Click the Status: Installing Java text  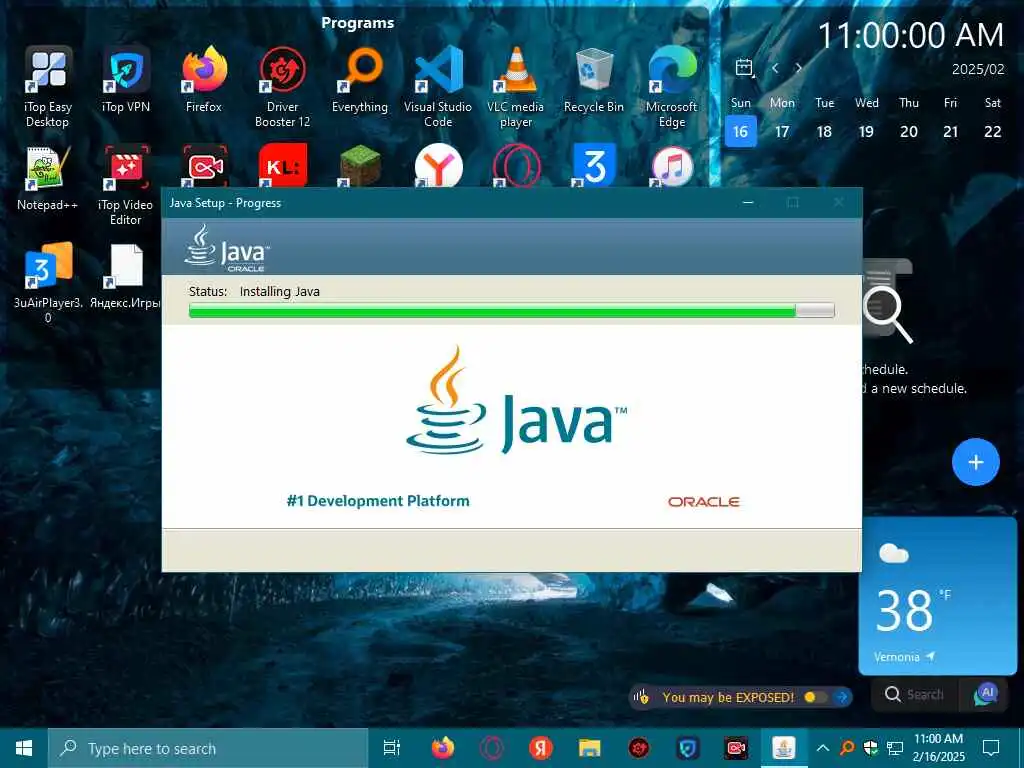(x=254, y=291)
